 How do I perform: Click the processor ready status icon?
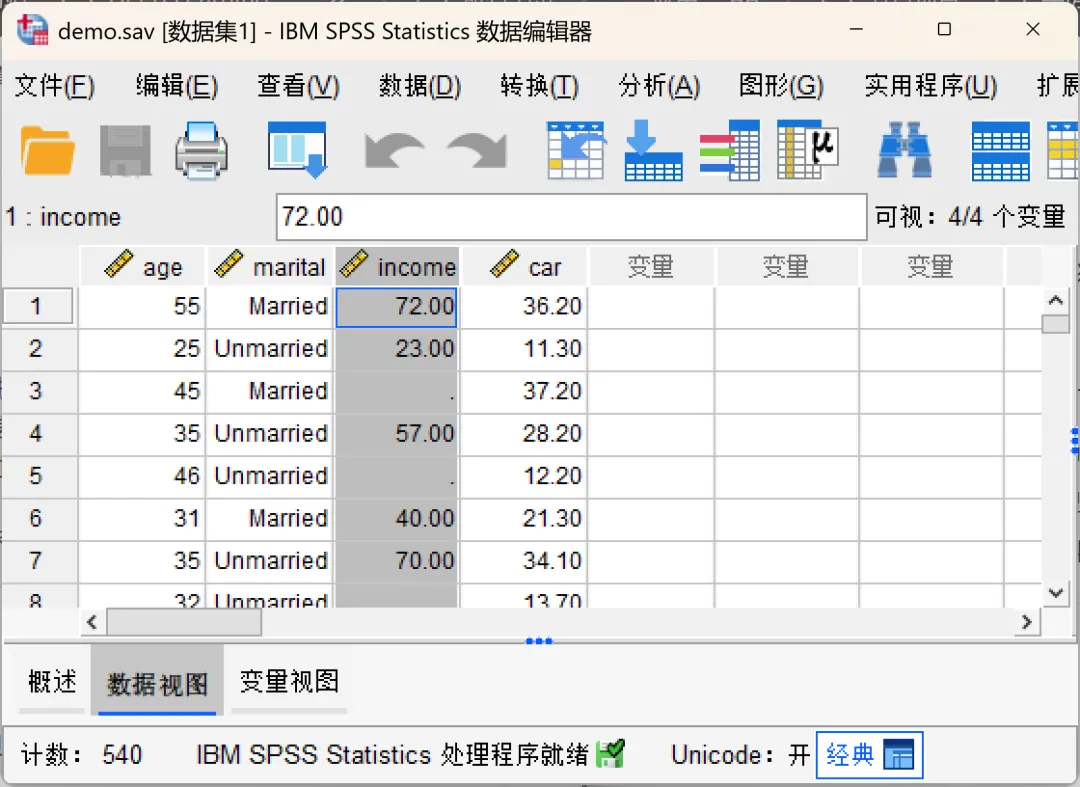tap(610, 754)
